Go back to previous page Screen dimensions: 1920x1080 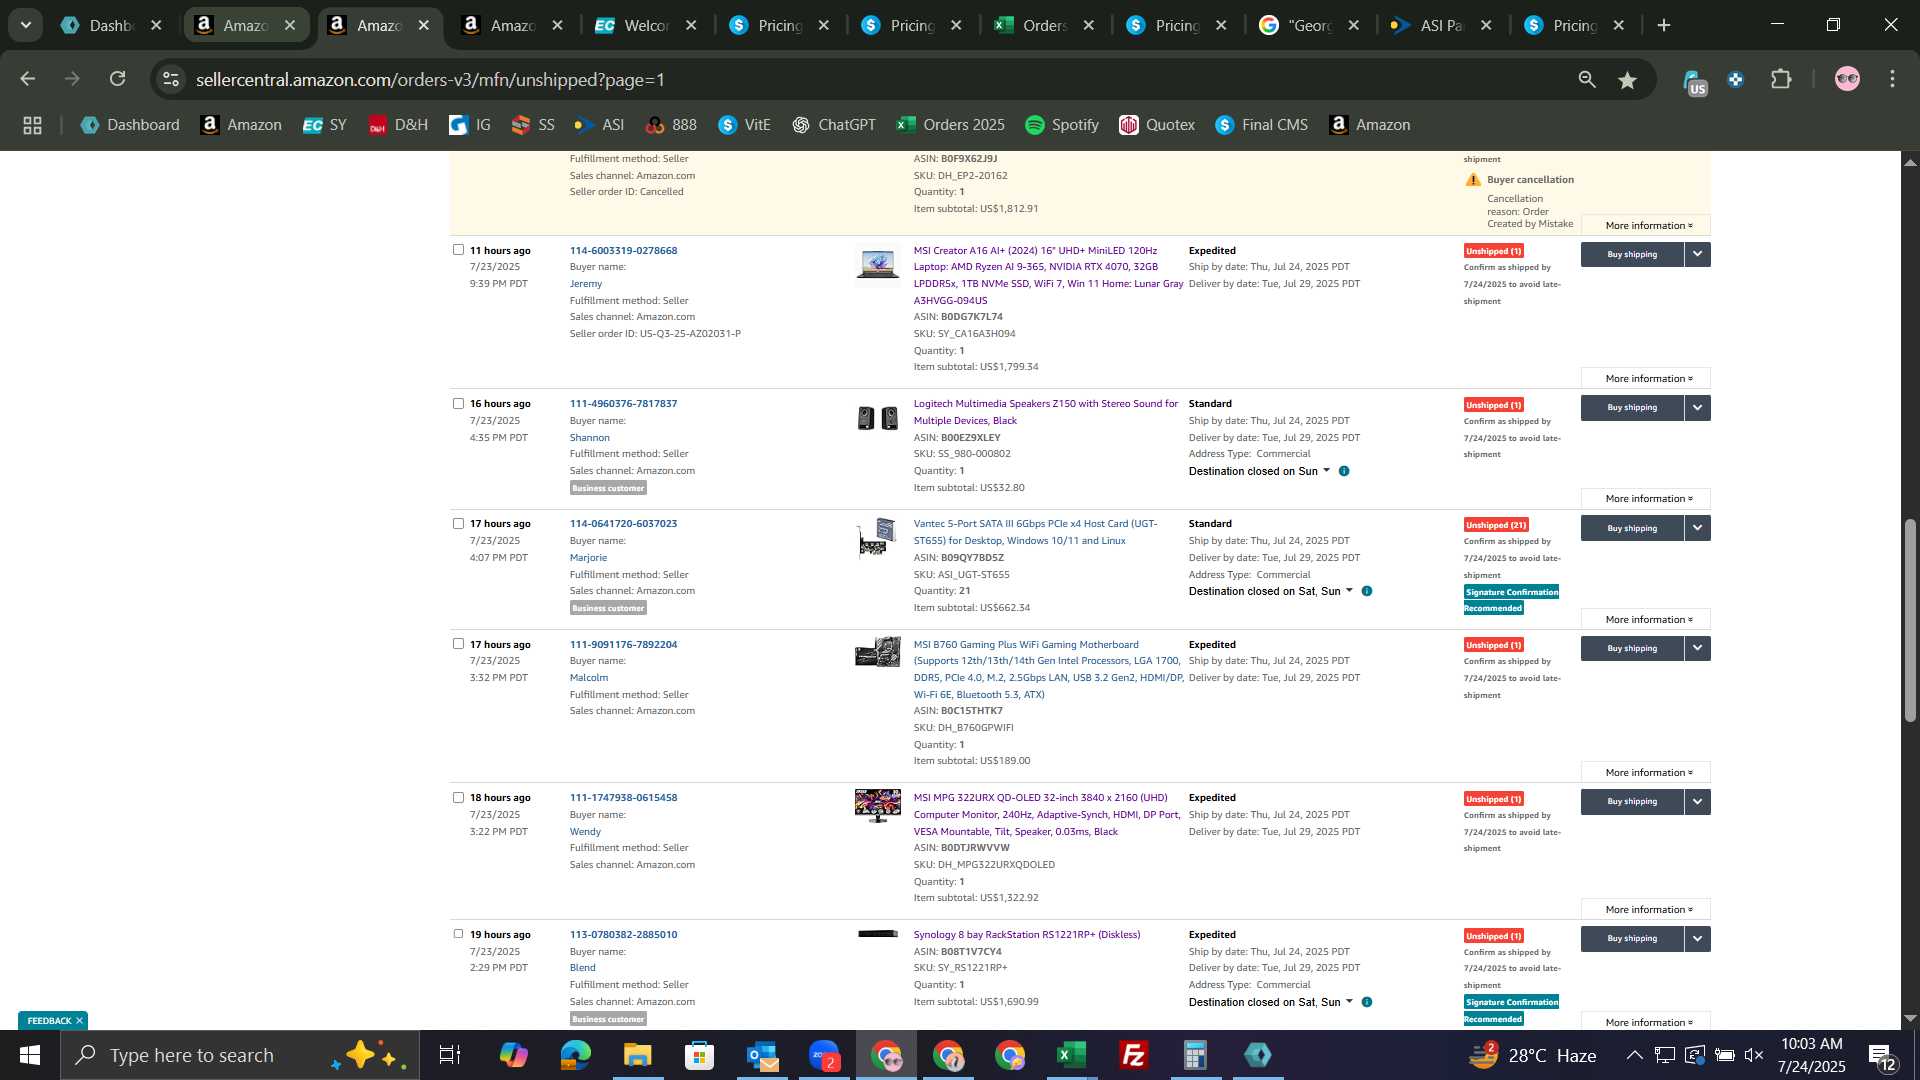(28, 79)
